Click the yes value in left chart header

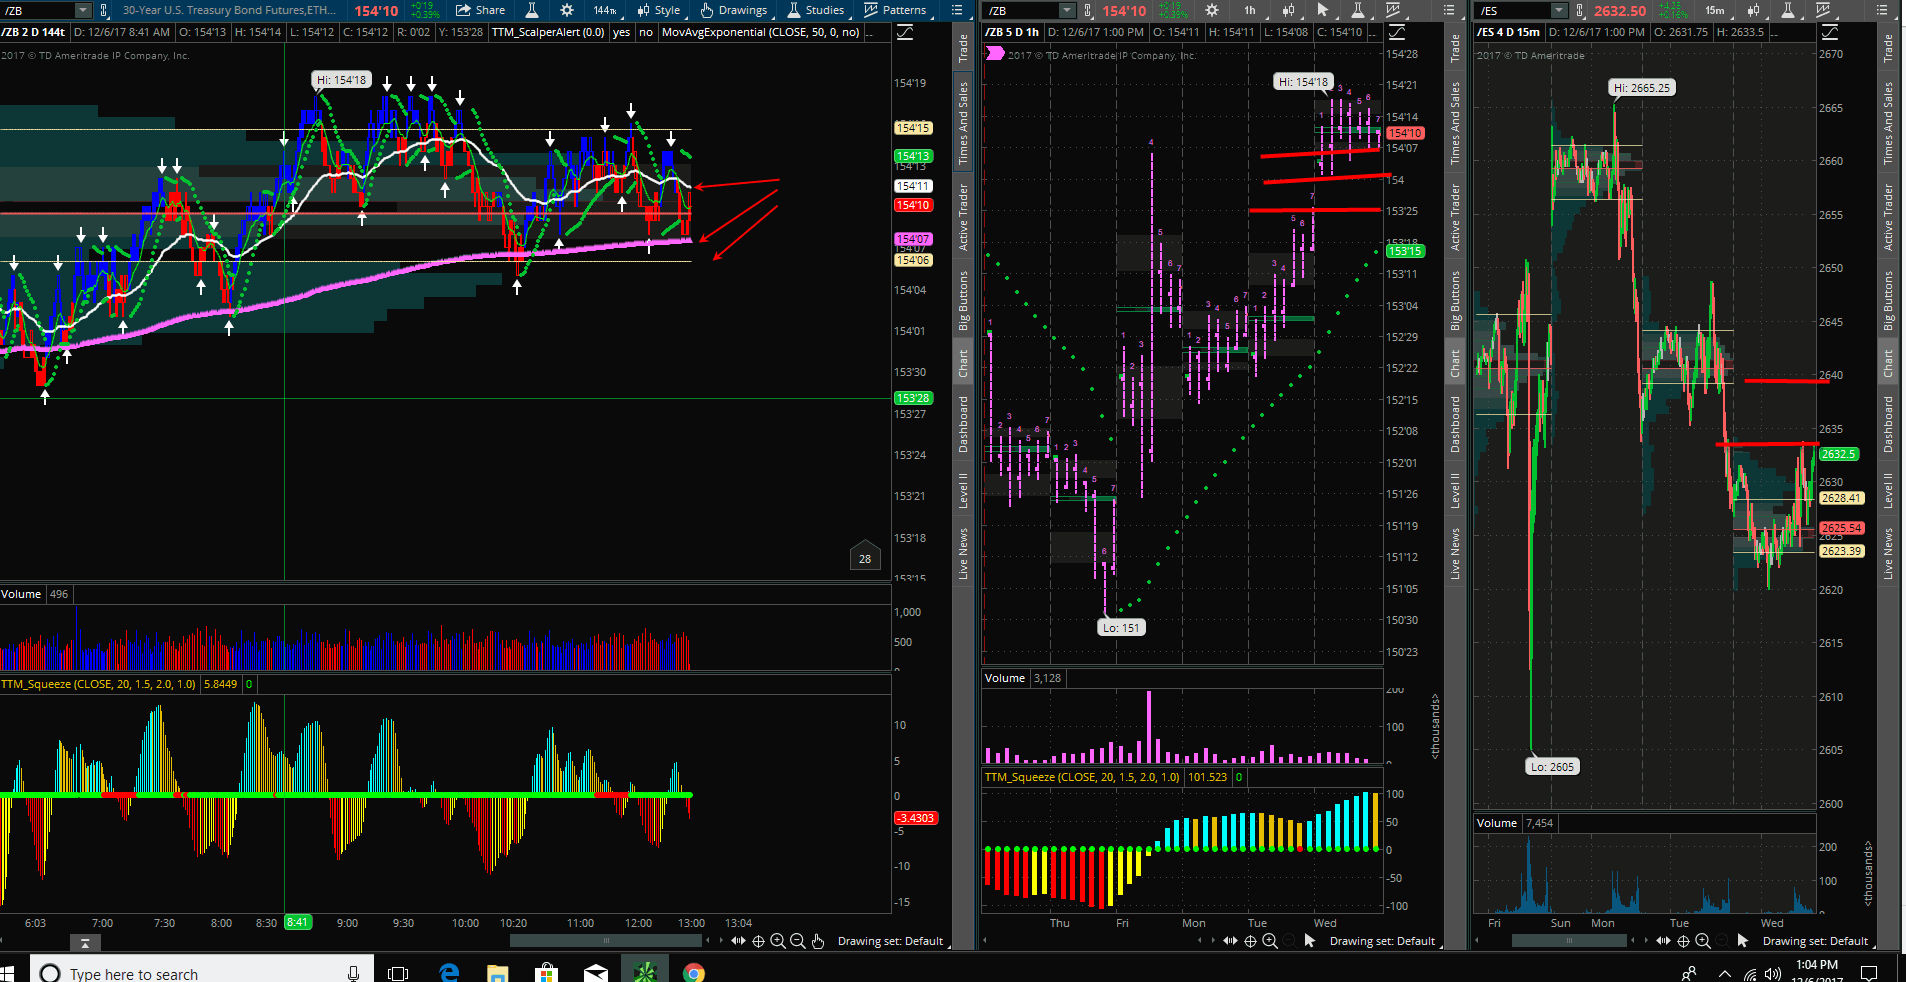click(x=621, y=32)
